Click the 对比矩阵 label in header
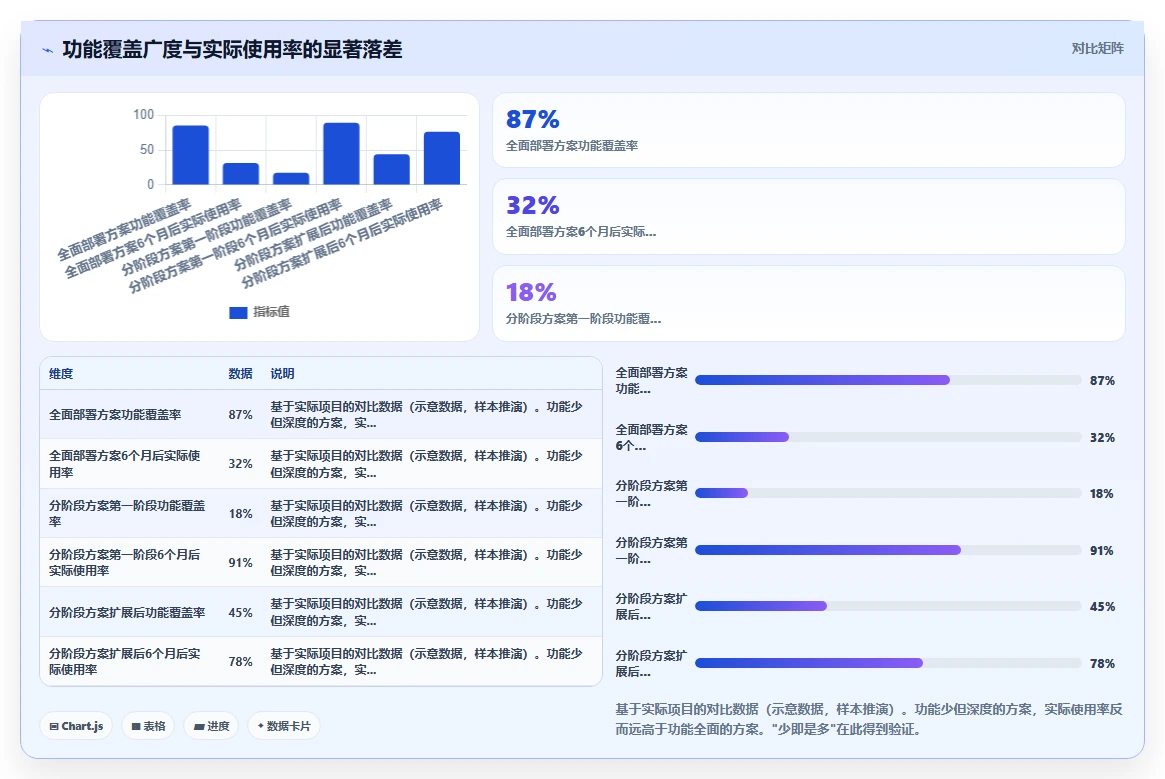 point(1097,48)
